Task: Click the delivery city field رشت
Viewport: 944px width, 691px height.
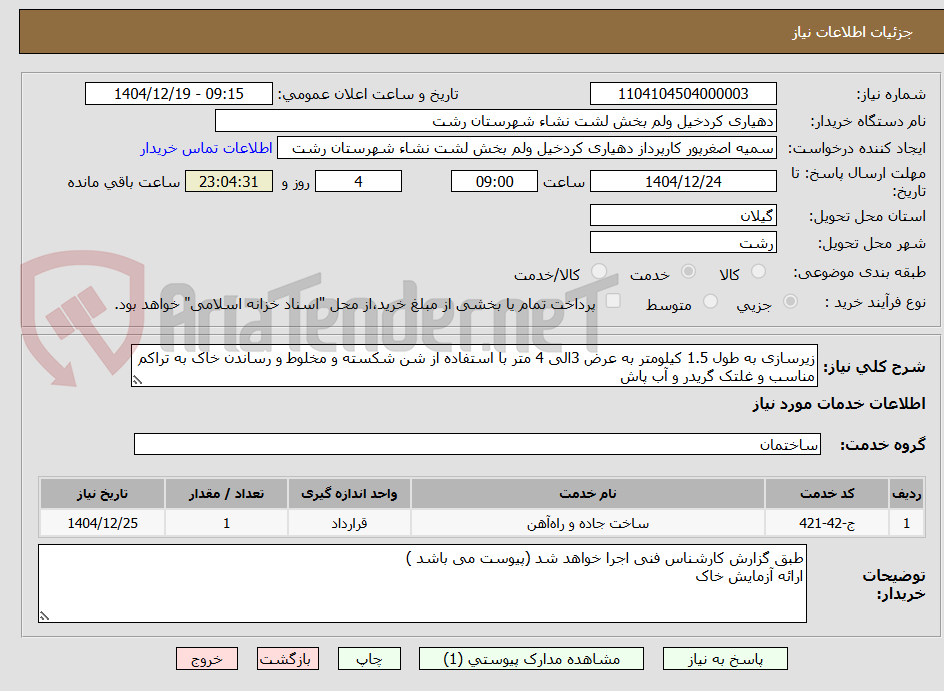Action: pyautogui.click(x=683, y=243)
